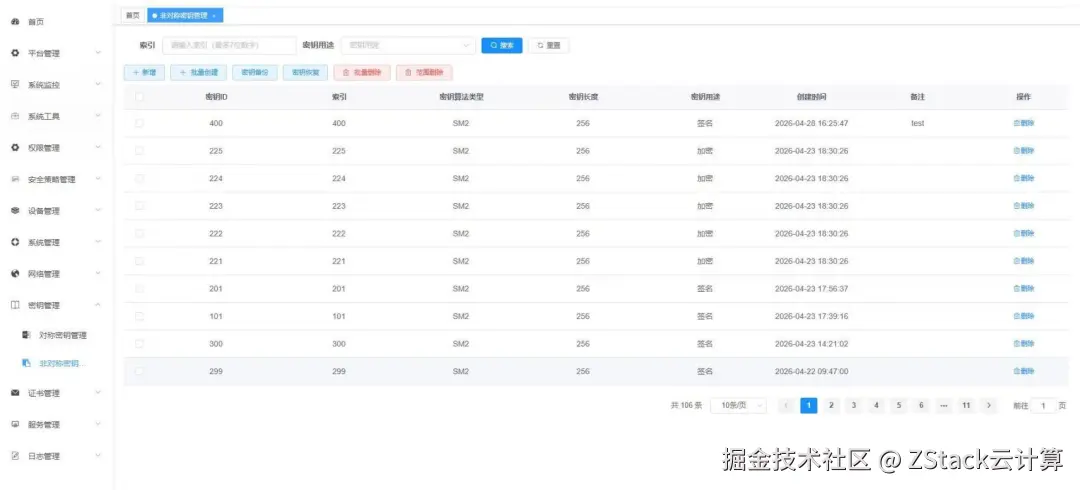Click 密钥备份 backup button
The image size is (1080, 490).
point(255,72)
